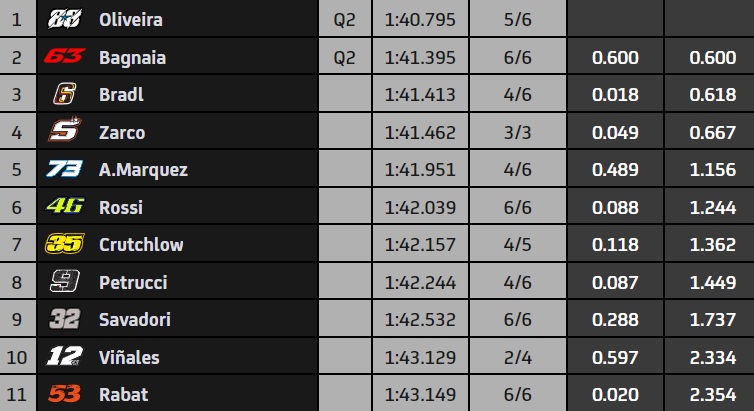Viewport: 754px width, 411px height.
Task: Click Zarco's lap count 3/3
Action: [517, 132]
